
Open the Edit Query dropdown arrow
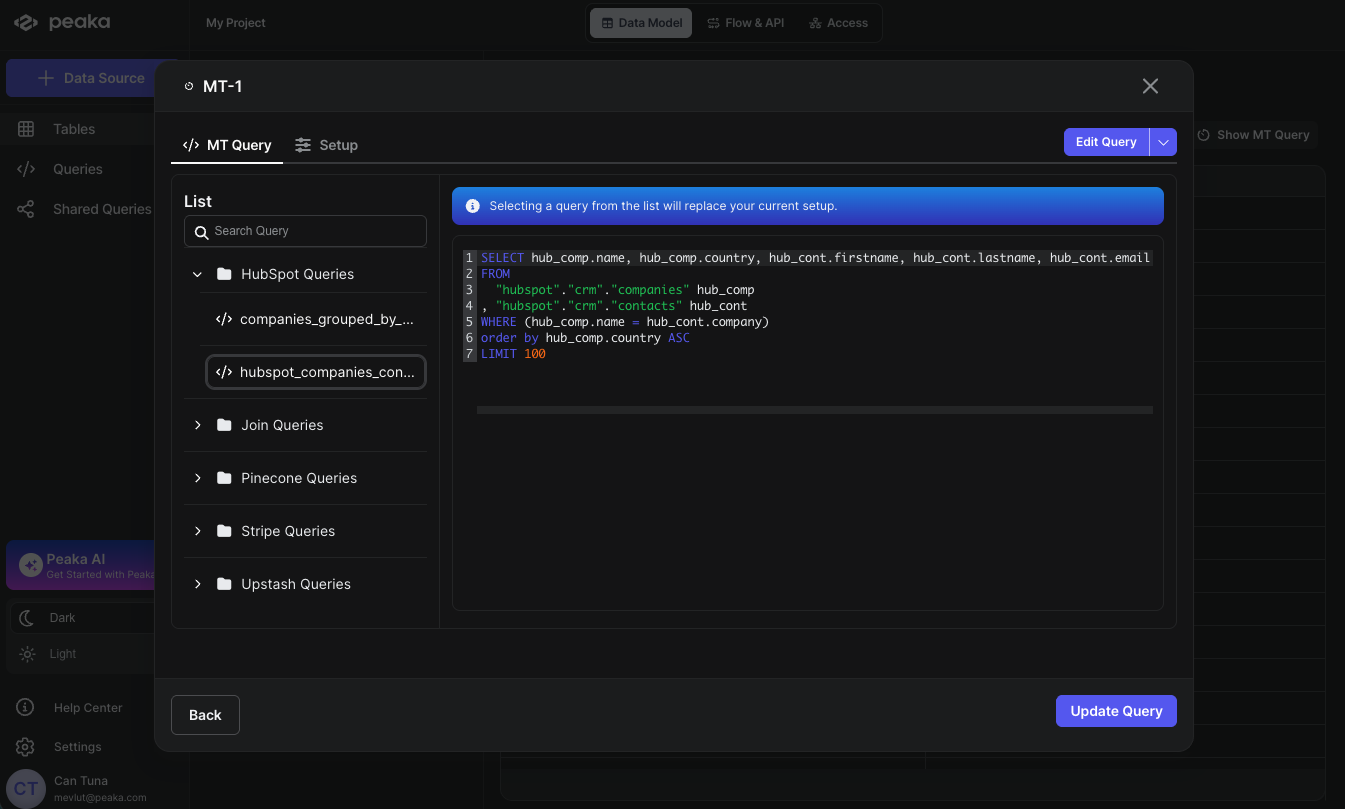(1163, 142)
